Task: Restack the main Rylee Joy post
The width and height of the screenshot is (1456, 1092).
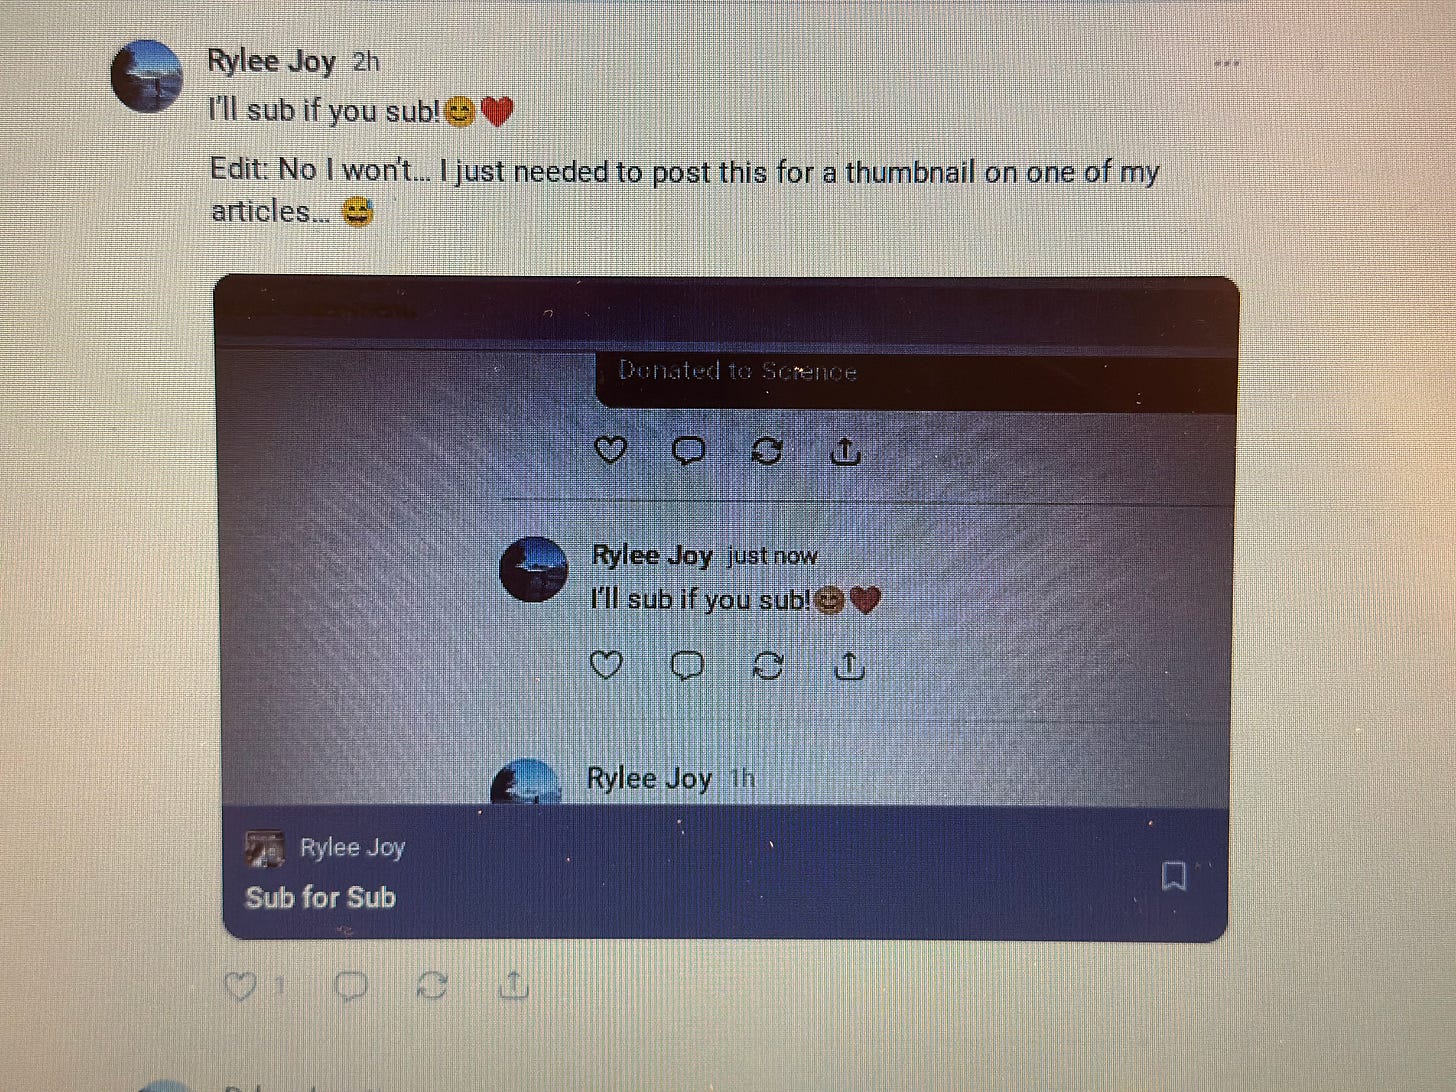Action: pyautogui.click(x=431, y=987)
